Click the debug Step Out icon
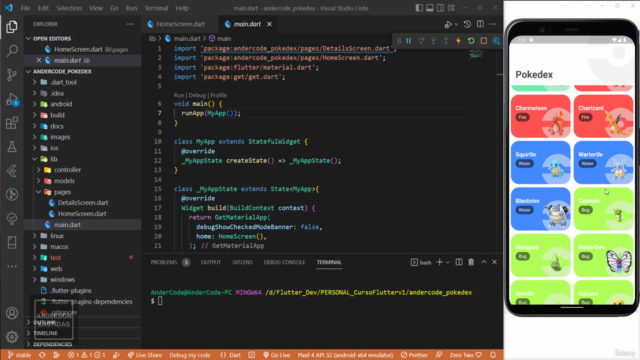 tap(446, 41)
